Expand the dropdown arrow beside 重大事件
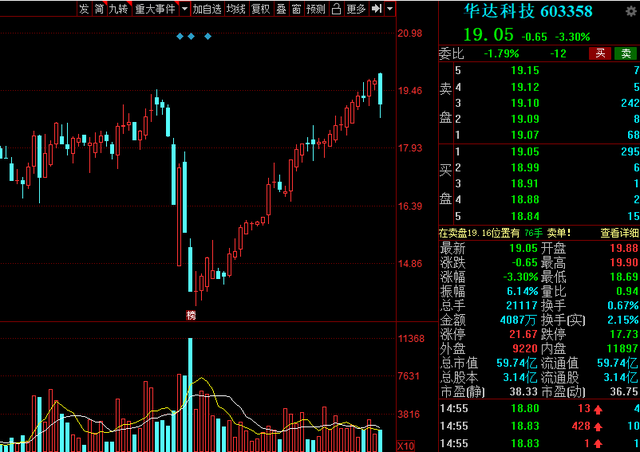This screenshot has height=452, width=640. click(x=184, y=9)
